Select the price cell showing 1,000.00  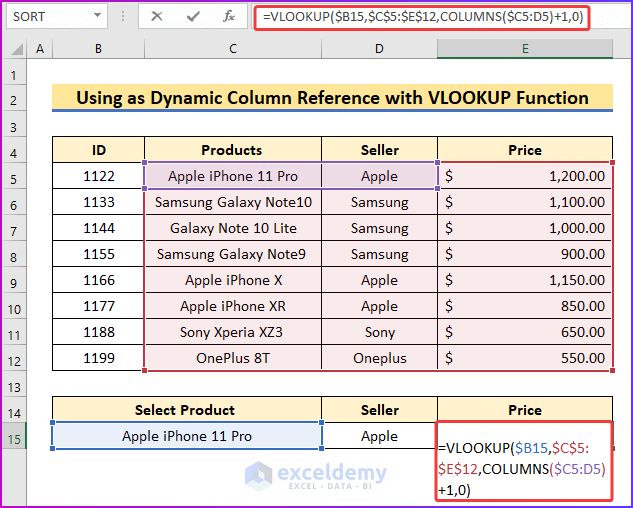coord(525,228)
